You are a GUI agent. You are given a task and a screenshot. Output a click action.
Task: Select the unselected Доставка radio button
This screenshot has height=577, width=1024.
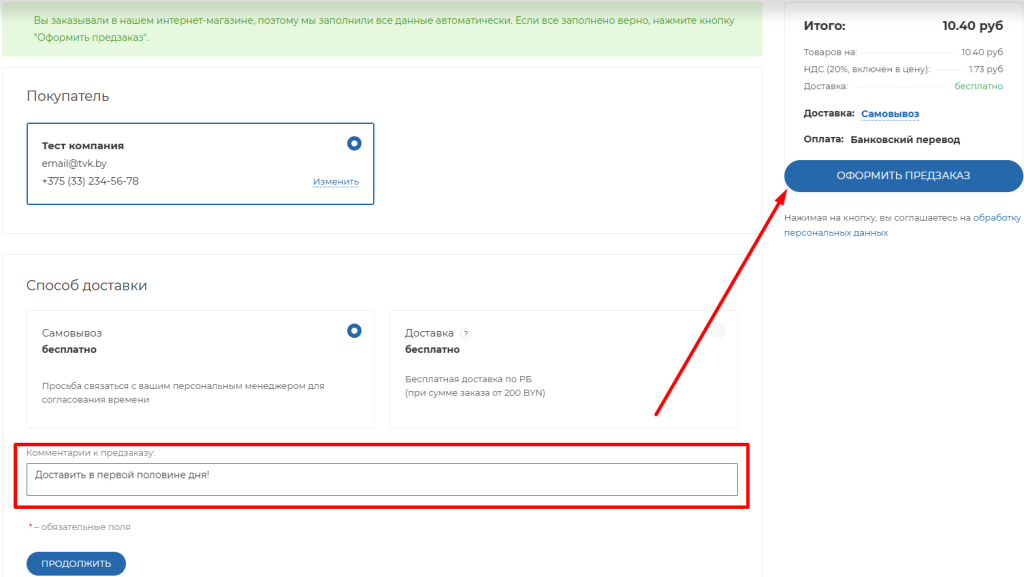click(717, 332)
